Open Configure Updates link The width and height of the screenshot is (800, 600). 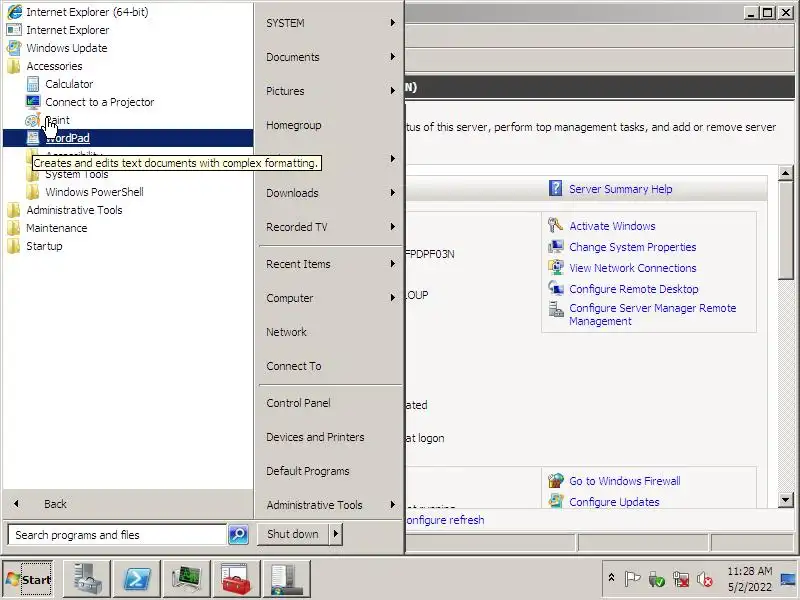(614, 502)
